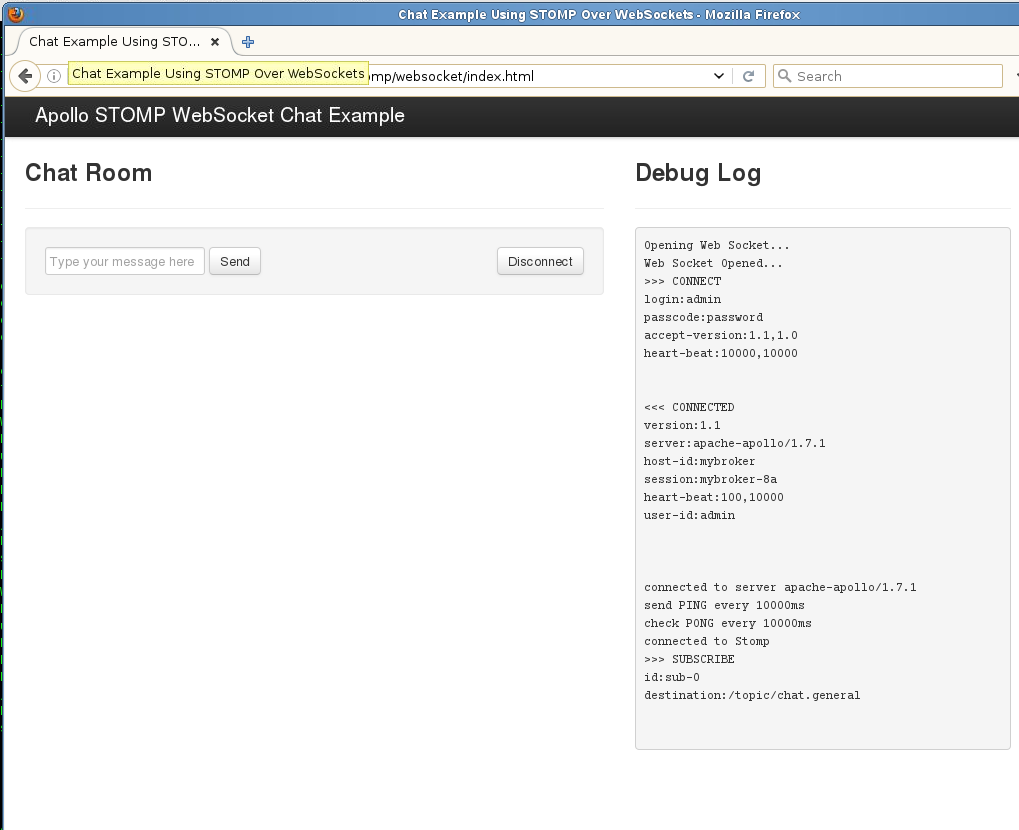Open the site information icon
Viewport: 1019px width, 830px height.
click(55, 76)
